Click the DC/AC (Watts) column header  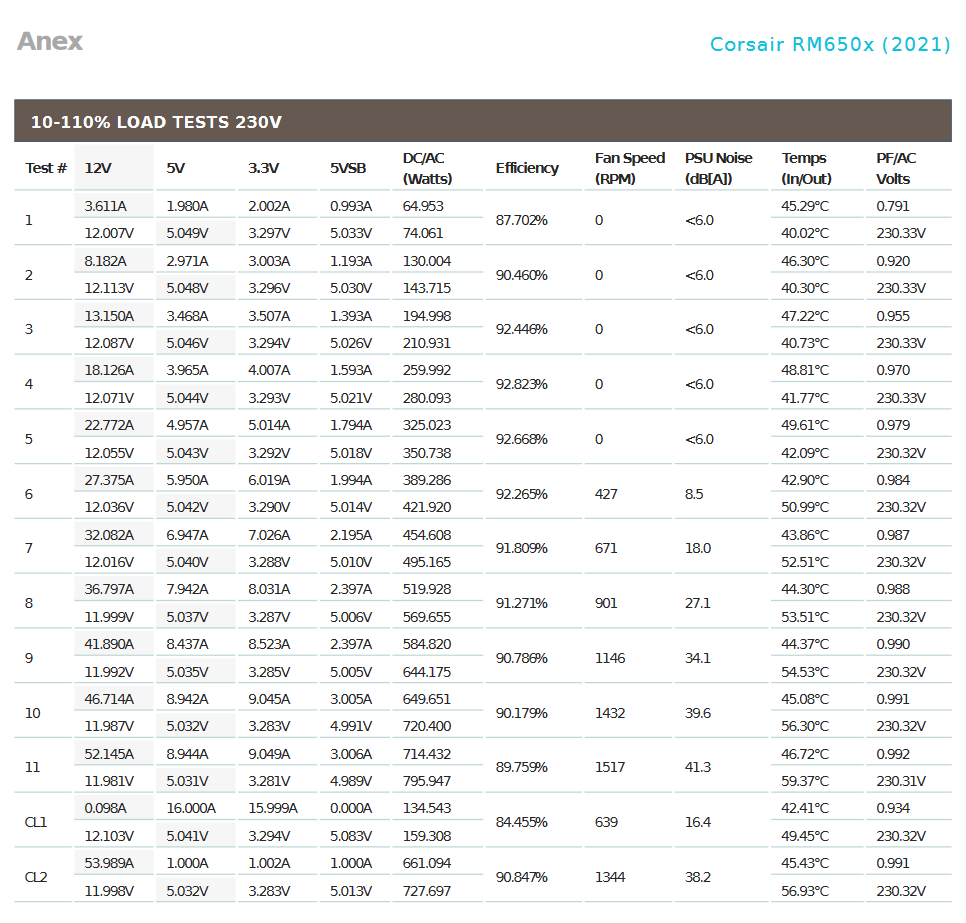427,168
